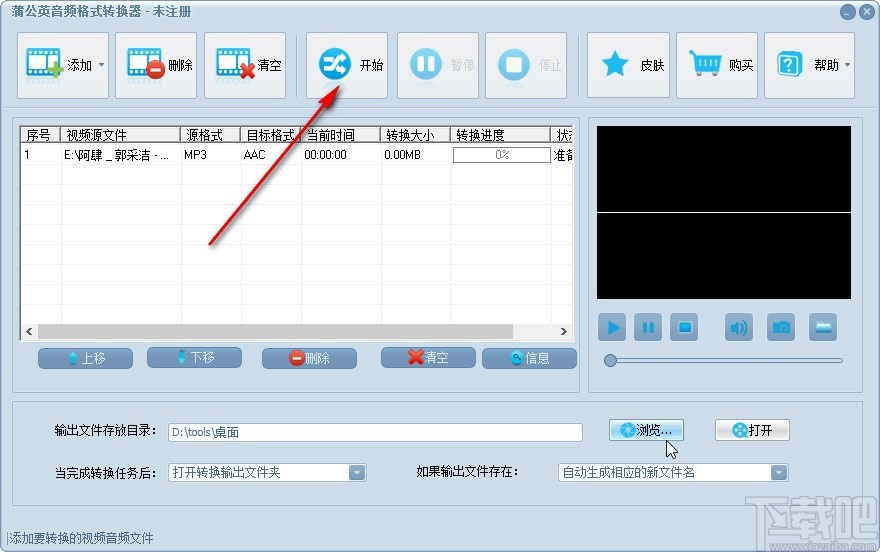Open the 皮肤 skin options
The image size is (880, 552).
pos(628,66)
